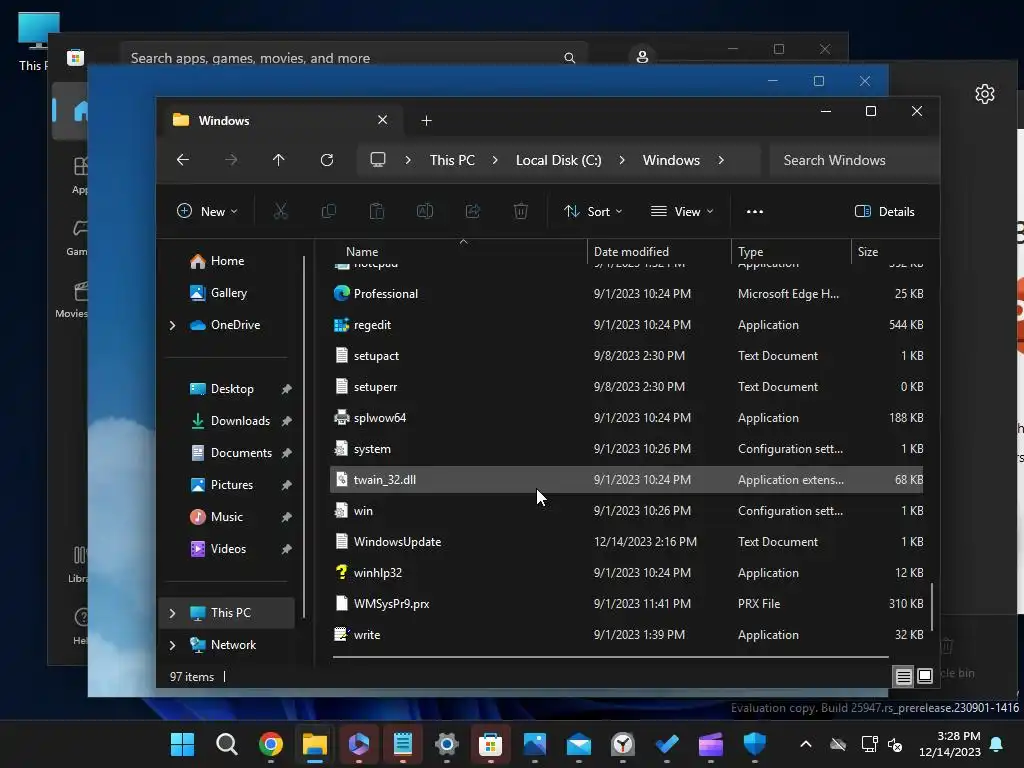The width and height of the screenshot is (1024, 768).
Task: Expand the This PC tree node
Action: pos(172,613)
